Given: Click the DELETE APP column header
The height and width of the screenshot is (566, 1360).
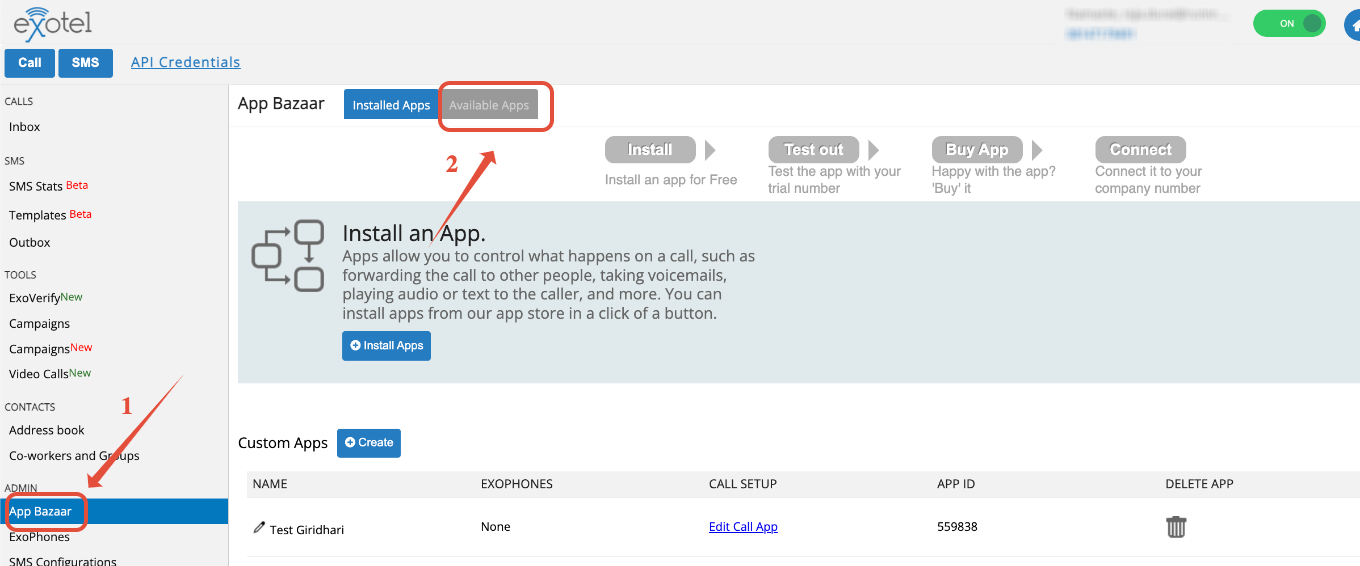Looking at the screenshot, I should pyautogui.click(x=1199, y=484).
